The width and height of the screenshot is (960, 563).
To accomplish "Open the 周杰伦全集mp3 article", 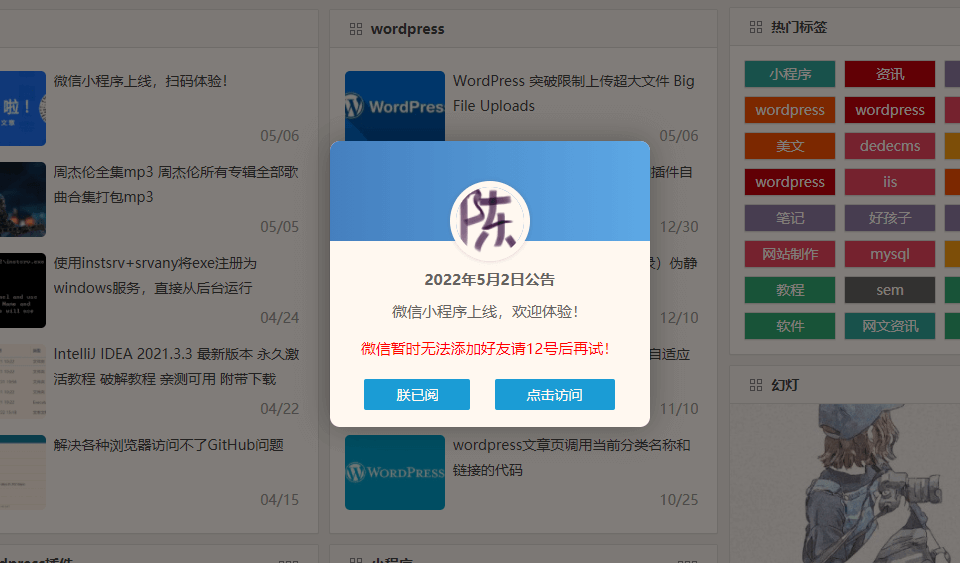I will [x=176, y=184].
